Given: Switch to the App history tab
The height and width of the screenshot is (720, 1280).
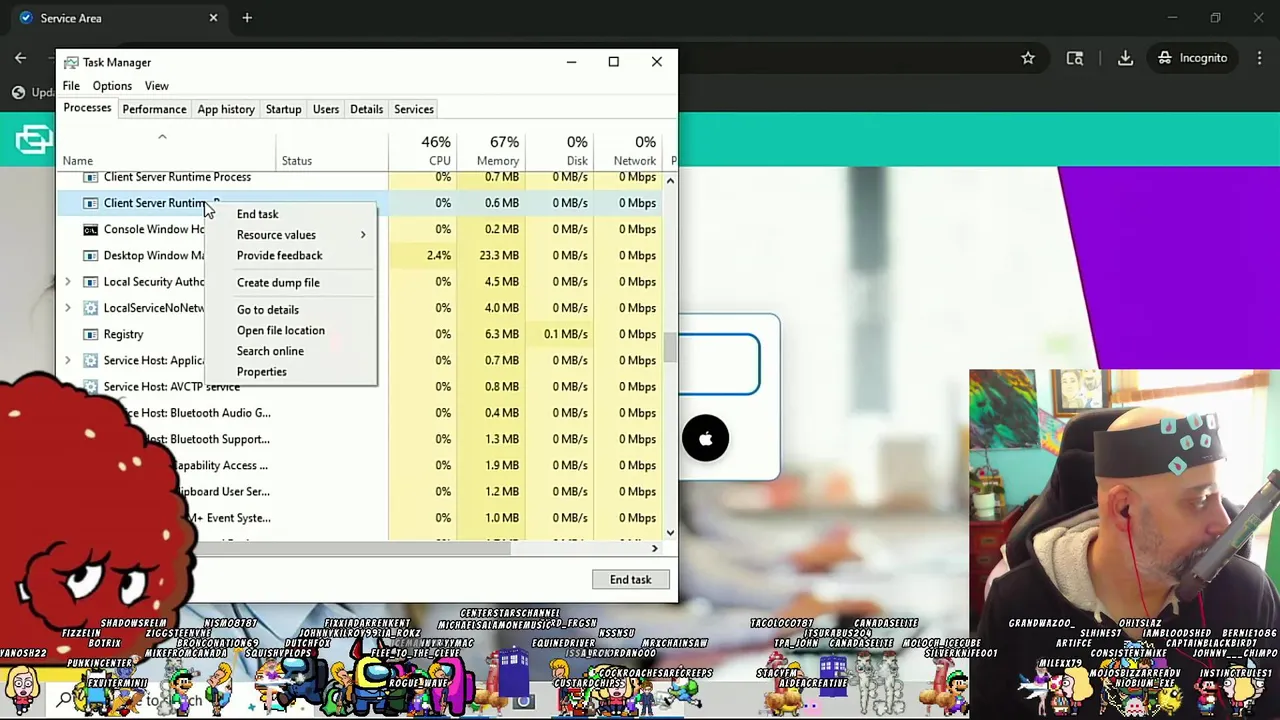Looking at the screenshot, I should [226, 109].
